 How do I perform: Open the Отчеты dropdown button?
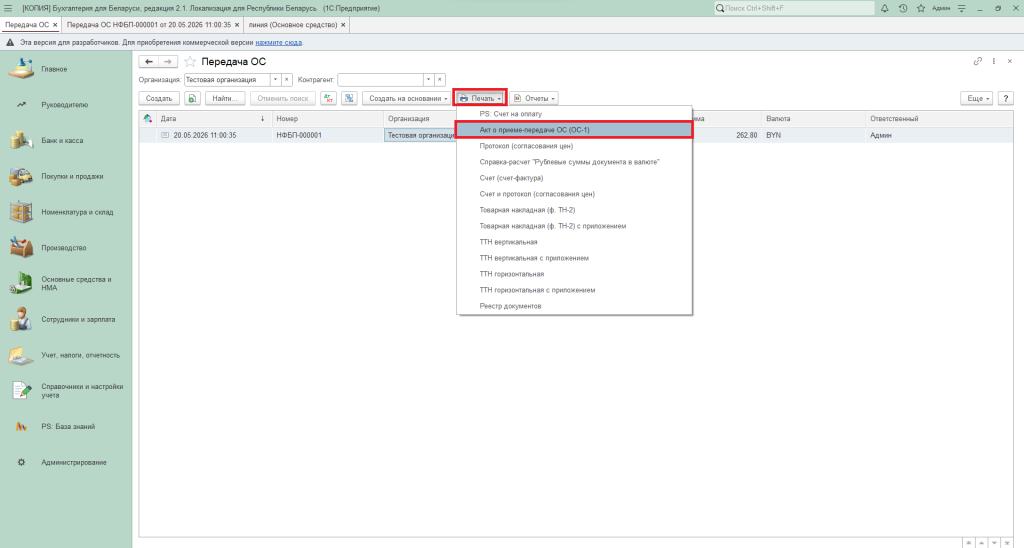pos(534,99)
